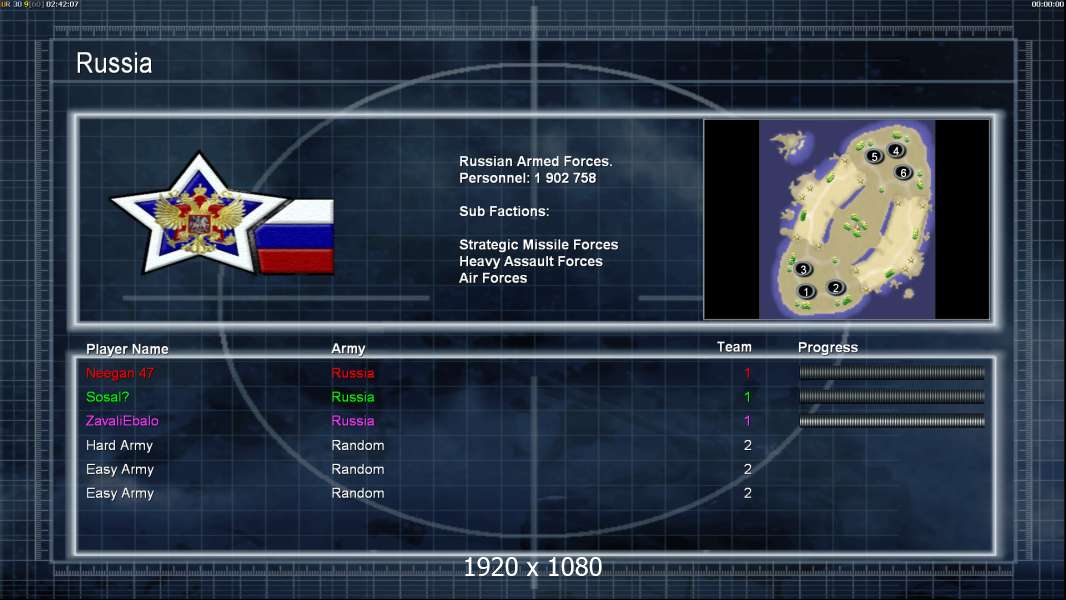1066x600 pixels.
Task: Select player name Neegan 47
Action: tap(120, 373)
